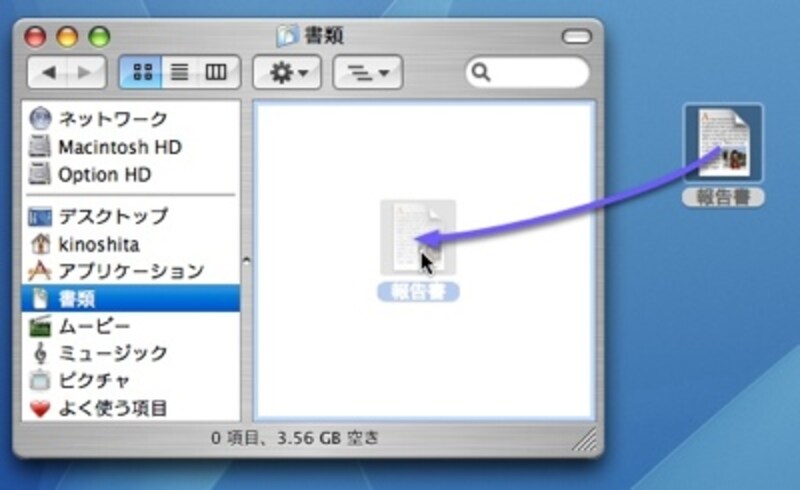Click the desktop icon in the sidebar

(40, 217)
